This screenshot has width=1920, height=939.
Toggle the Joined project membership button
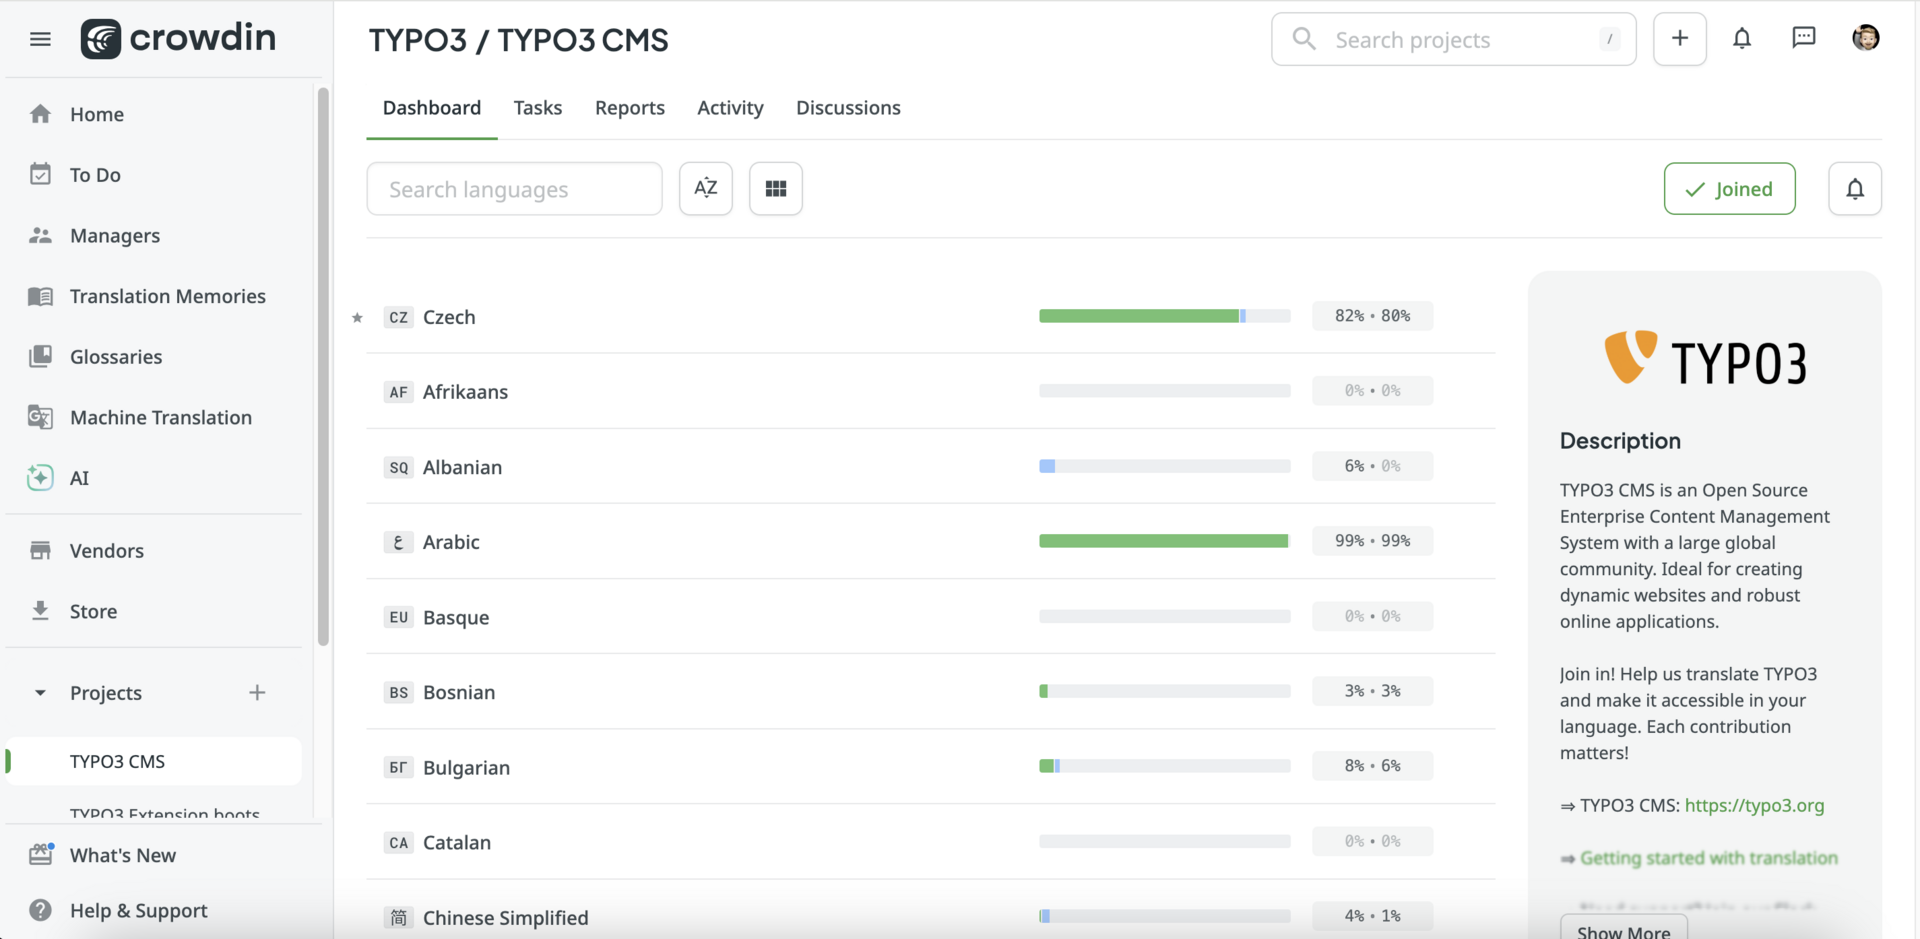(x=1729, y=189)
